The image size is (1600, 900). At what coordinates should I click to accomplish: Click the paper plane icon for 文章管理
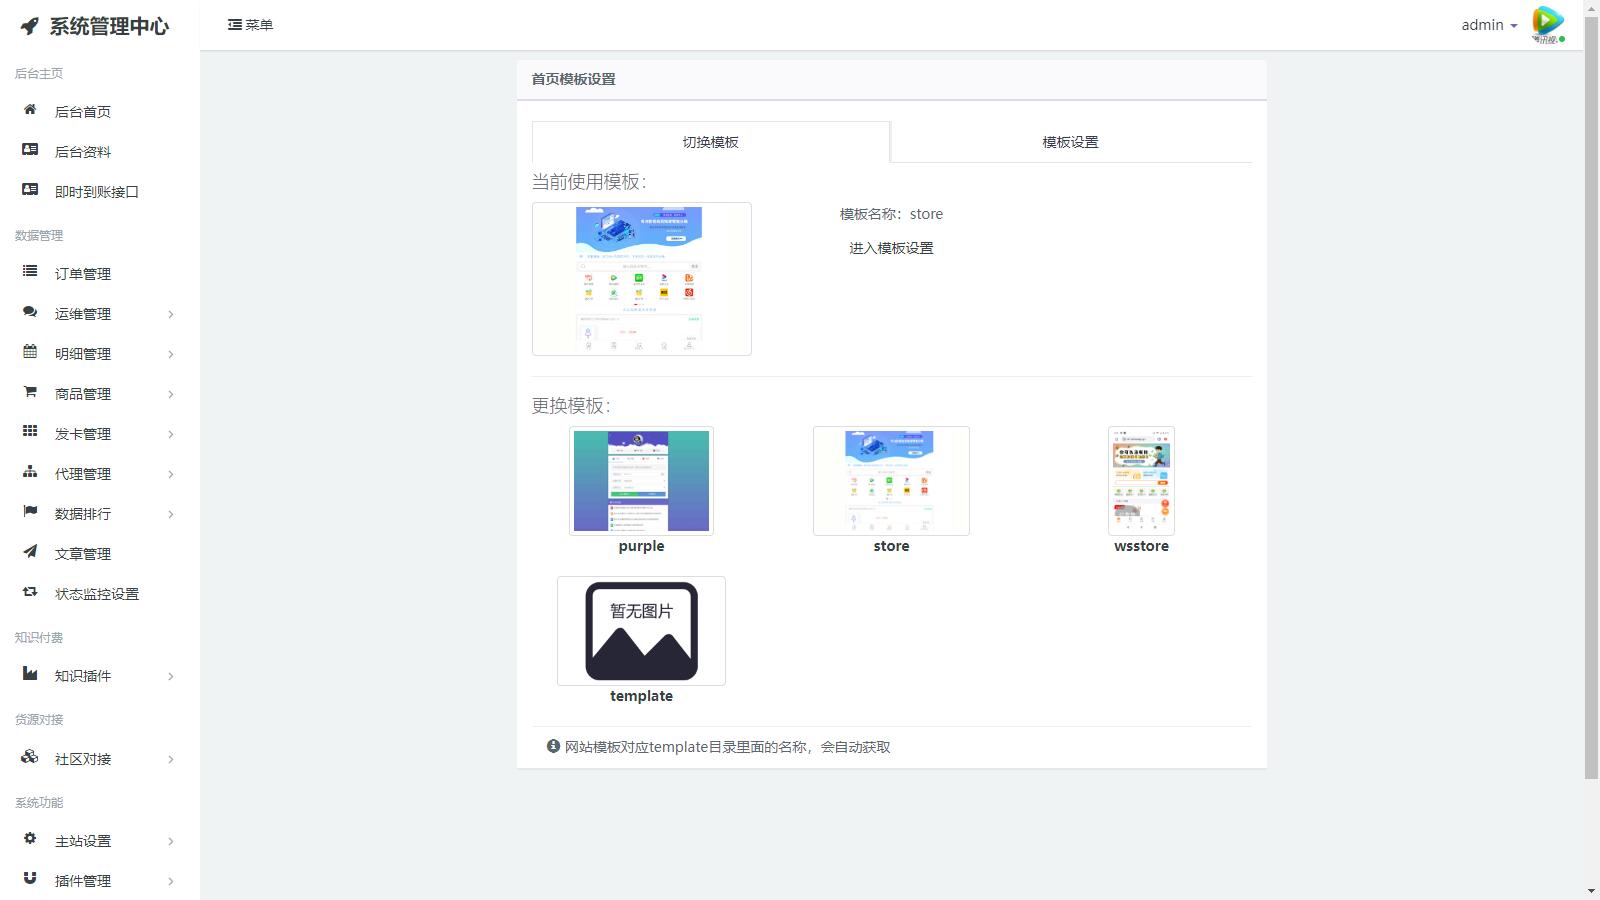point(30,552)
